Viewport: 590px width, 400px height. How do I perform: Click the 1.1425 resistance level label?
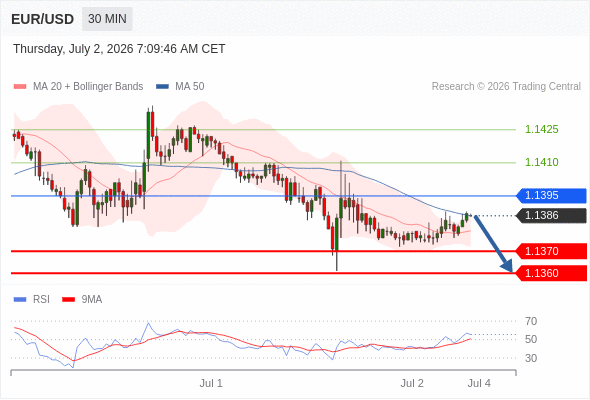pos(541,129)
